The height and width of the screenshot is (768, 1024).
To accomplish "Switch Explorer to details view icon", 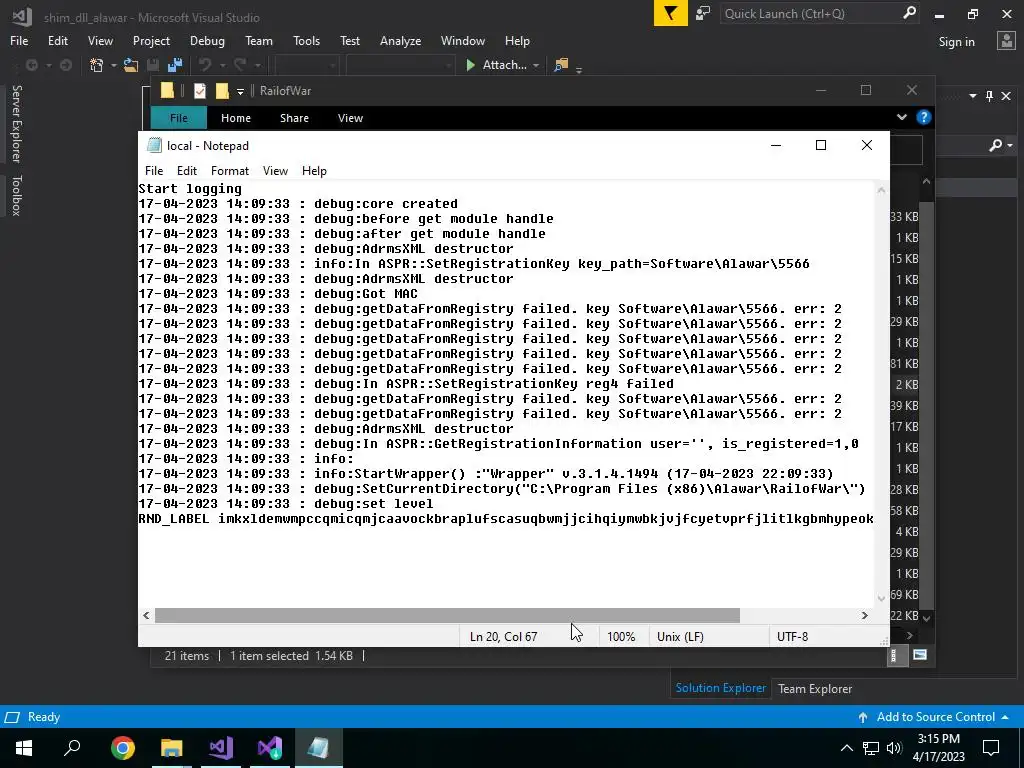I will point(893,656).
